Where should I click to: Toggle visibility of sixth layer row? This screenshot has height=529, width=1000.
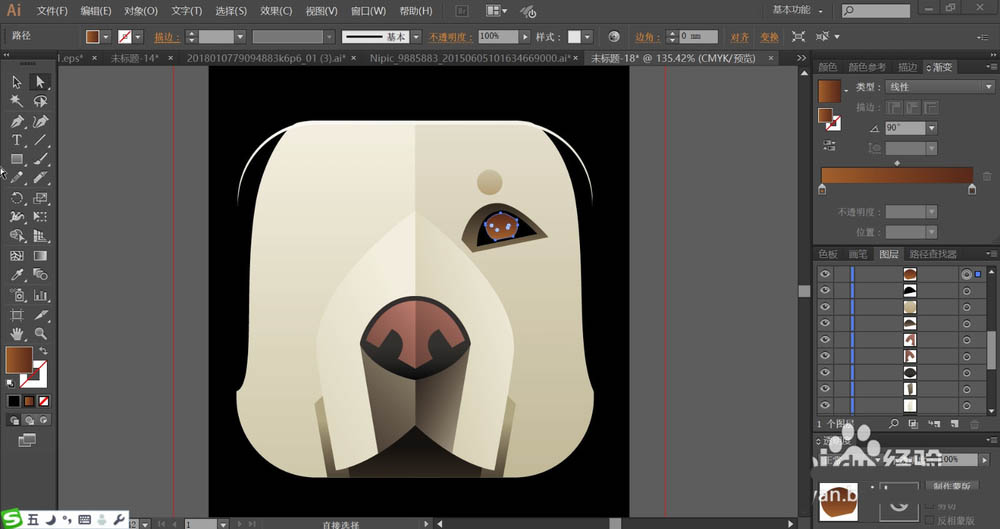(x=825, y=356)
